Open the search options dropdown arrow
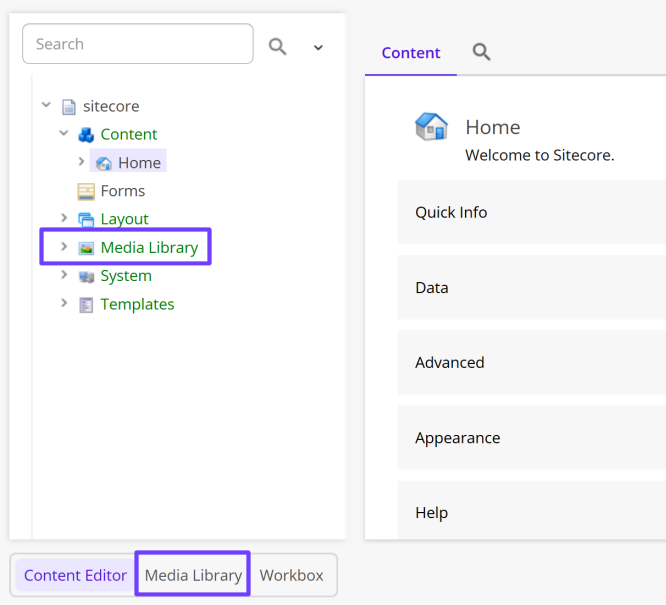The height and width of the screenshot is (605, 666). [318, 48]
